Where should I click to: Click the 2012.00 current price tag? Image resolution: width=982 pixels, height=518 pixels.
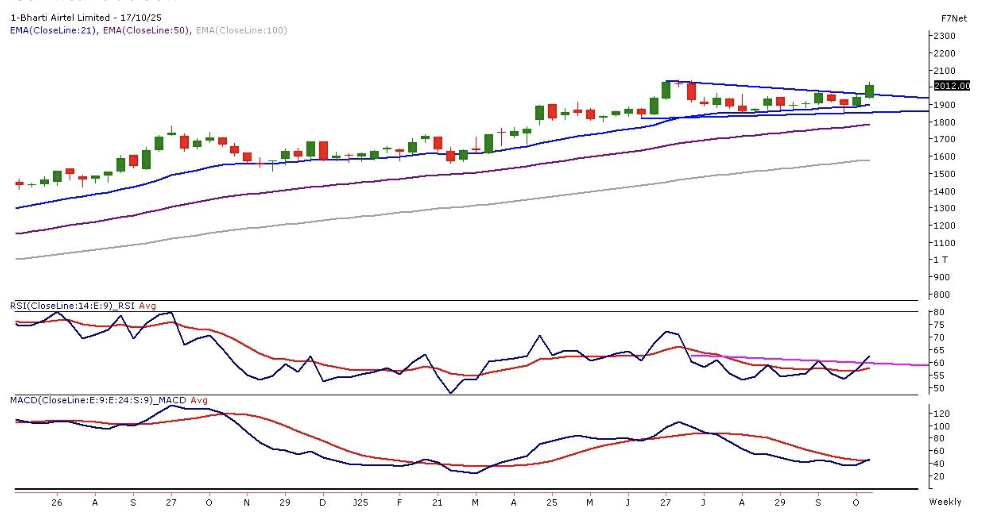coord(951,86)
